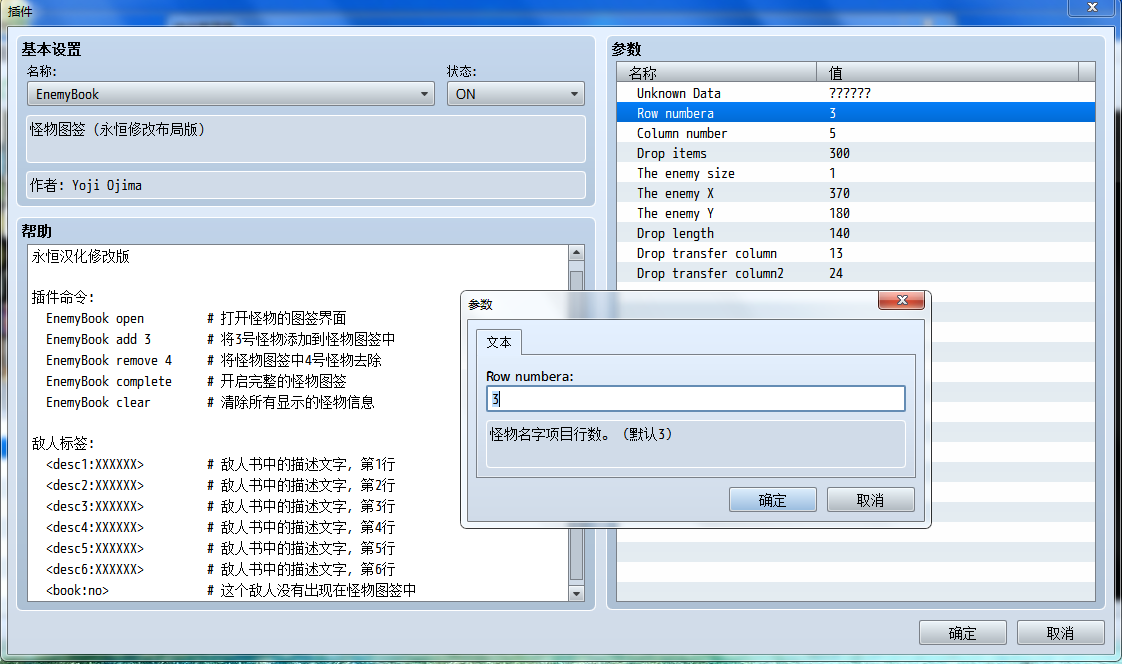The image size is (1122, 664).
Task: Select the 文本 tab in parameter dialog
Action: pyautogui.click(x=499, y=342)
